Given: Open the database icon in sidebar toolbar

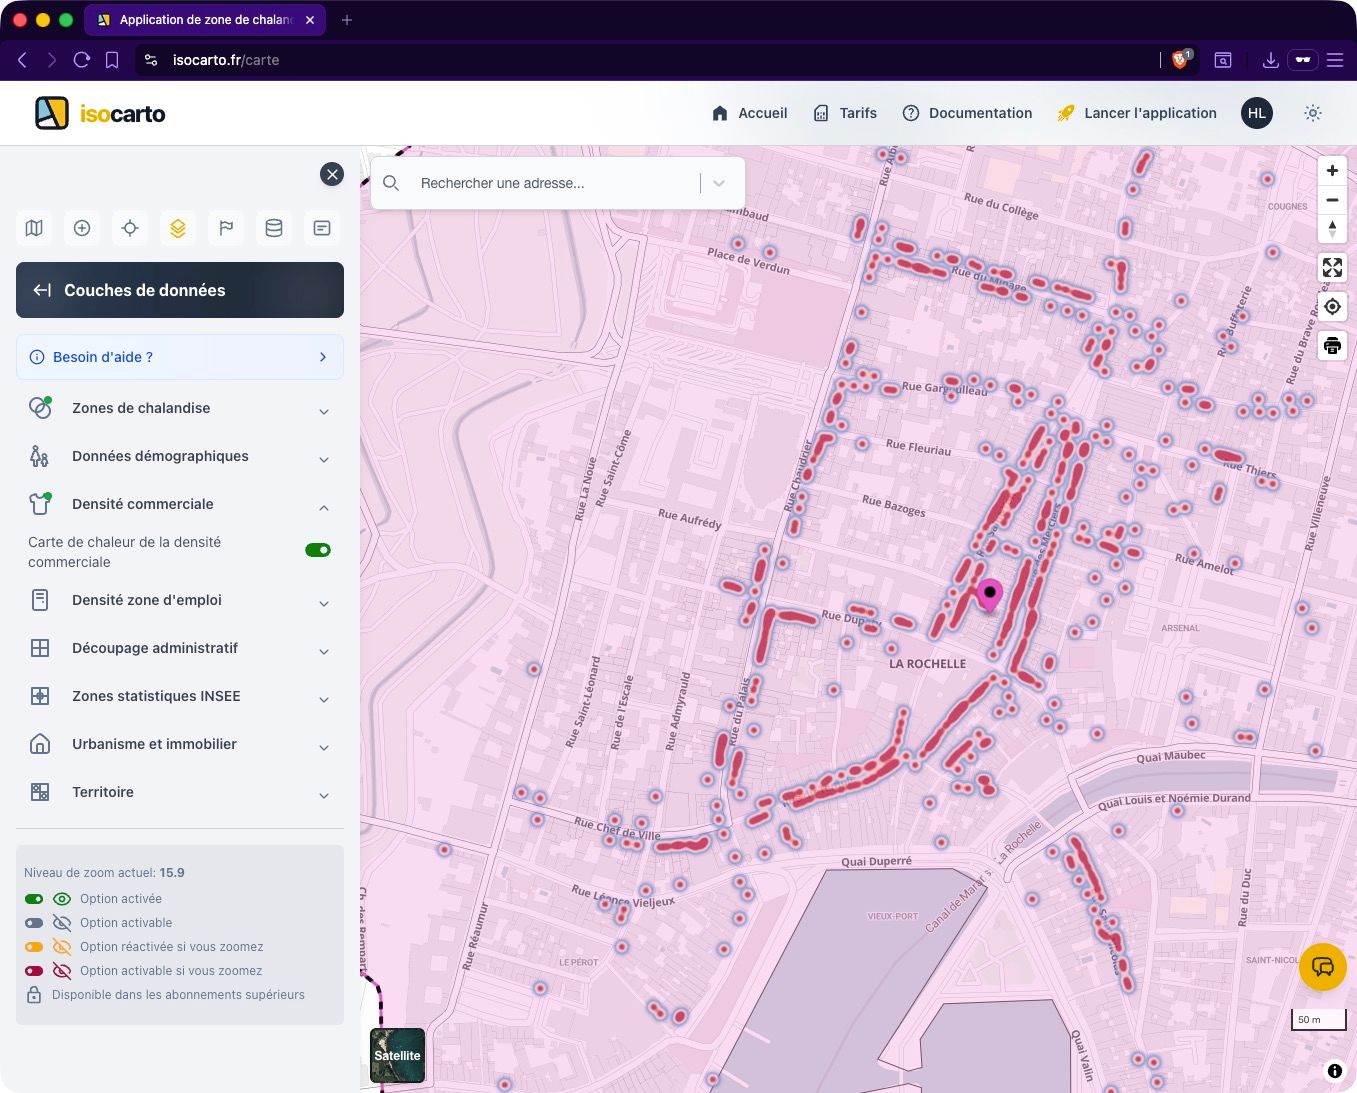Looking at the screenshot, I should [x=274, y=228].
